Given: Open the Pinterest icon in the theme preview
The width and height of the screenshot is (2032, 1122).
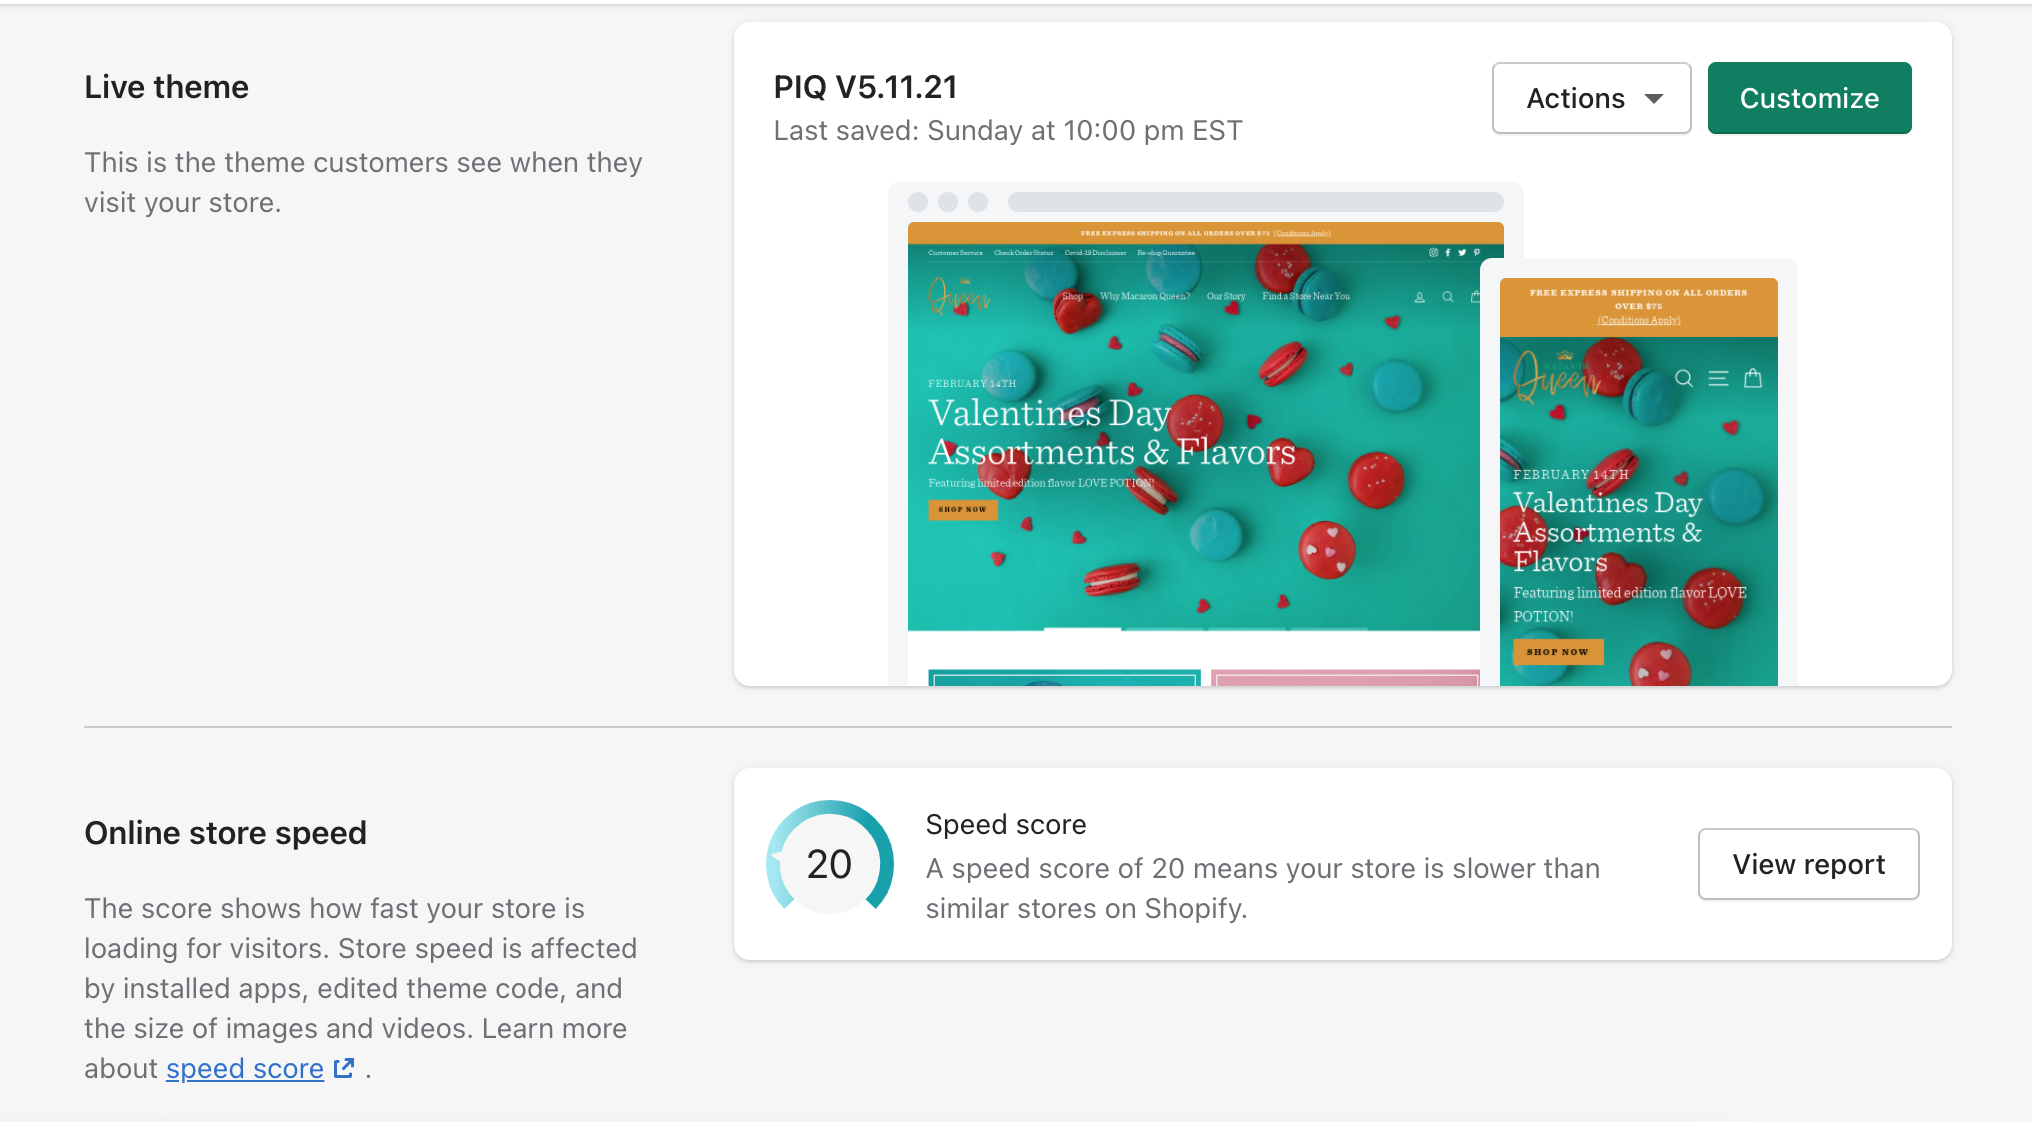Looking at the screenshot, I should (x=1476, y=253).
